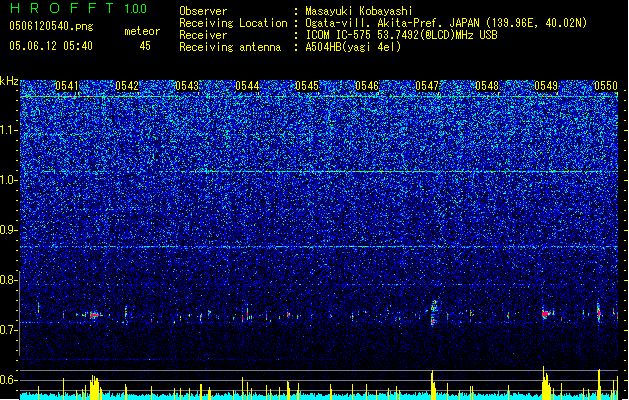Click the 0.6 kHz axis label
Screen dimensions: 629x400
click(x=9, y=380)
